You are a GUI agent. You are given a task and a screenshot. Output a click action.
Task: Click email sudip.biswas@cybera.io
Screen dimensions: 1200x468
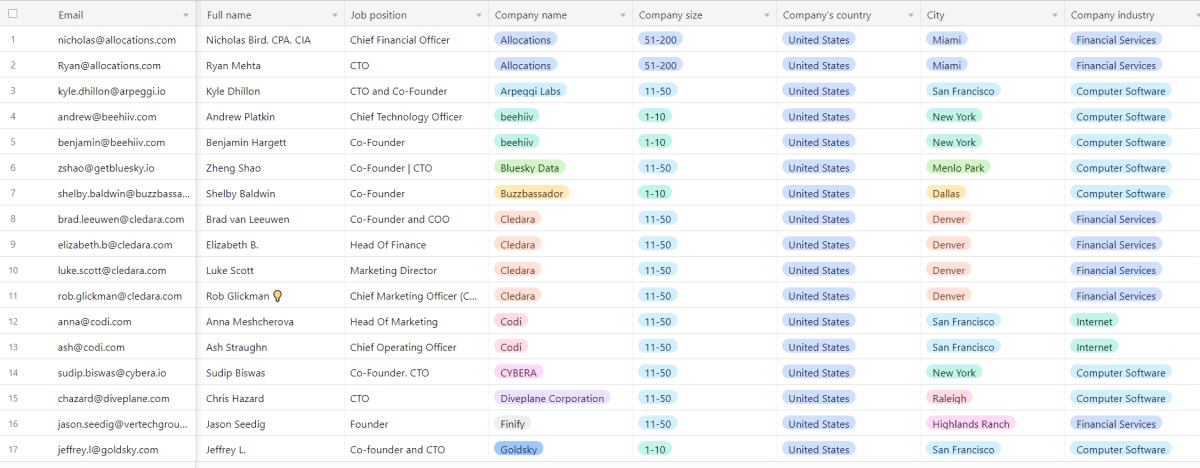click(x=113, y=373)
